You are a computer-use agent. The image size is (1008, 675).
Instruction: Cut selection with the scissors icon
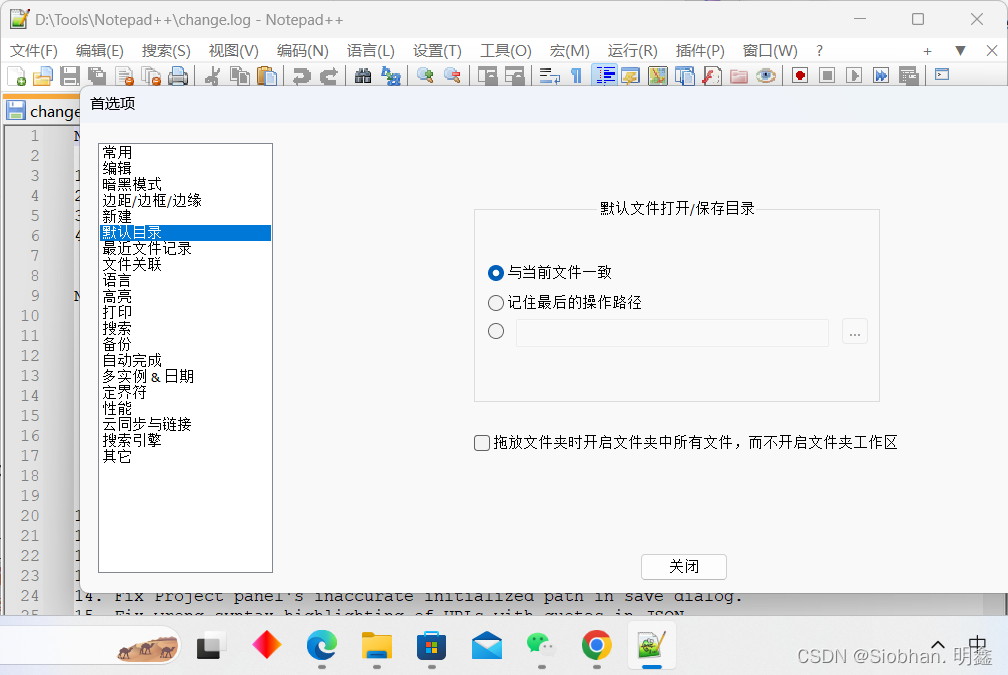click(212, 76)
